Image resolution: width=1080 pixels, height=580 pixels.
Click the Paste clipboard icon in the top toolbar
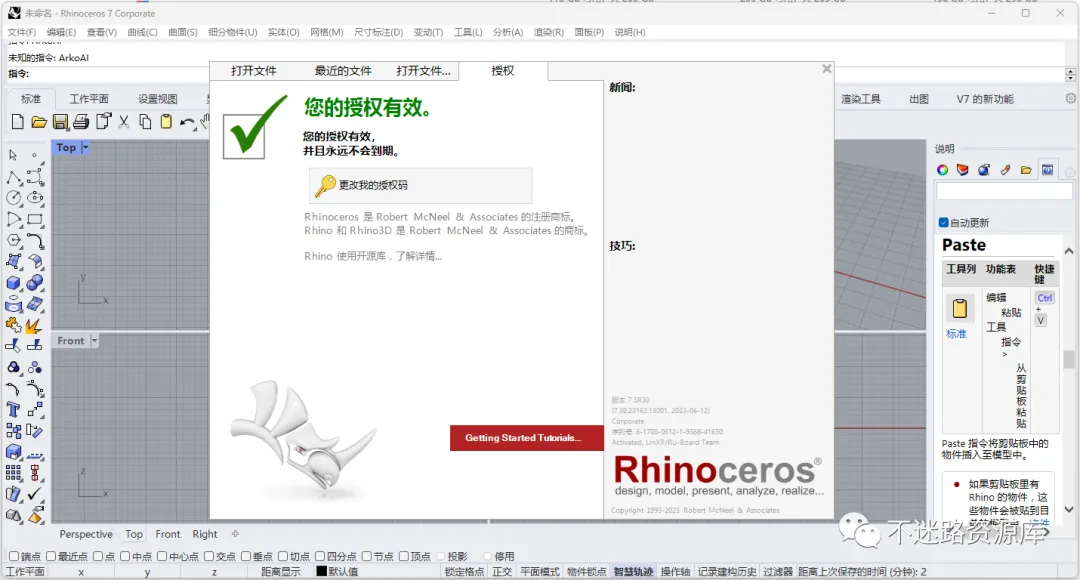click(x=166, y=122)
